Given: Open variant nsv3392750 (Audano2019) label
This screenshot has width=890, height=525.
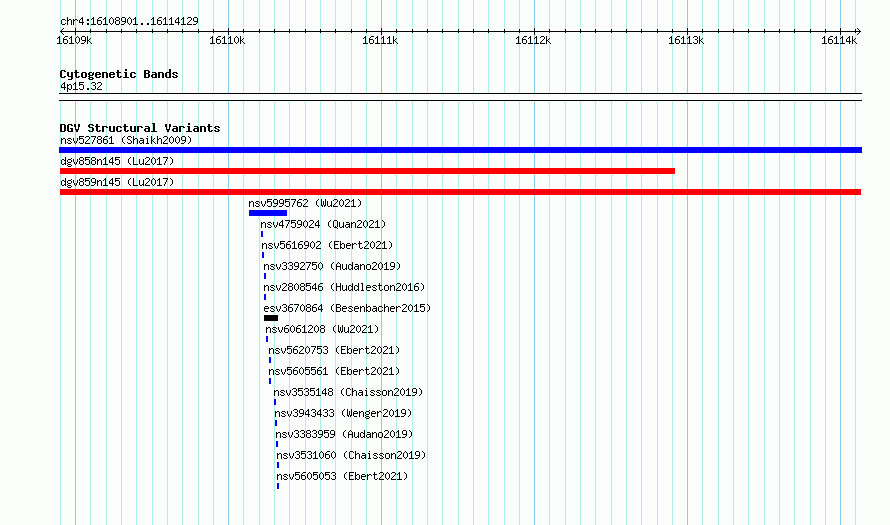Looking at the screenshot, I should click(332, 266).
